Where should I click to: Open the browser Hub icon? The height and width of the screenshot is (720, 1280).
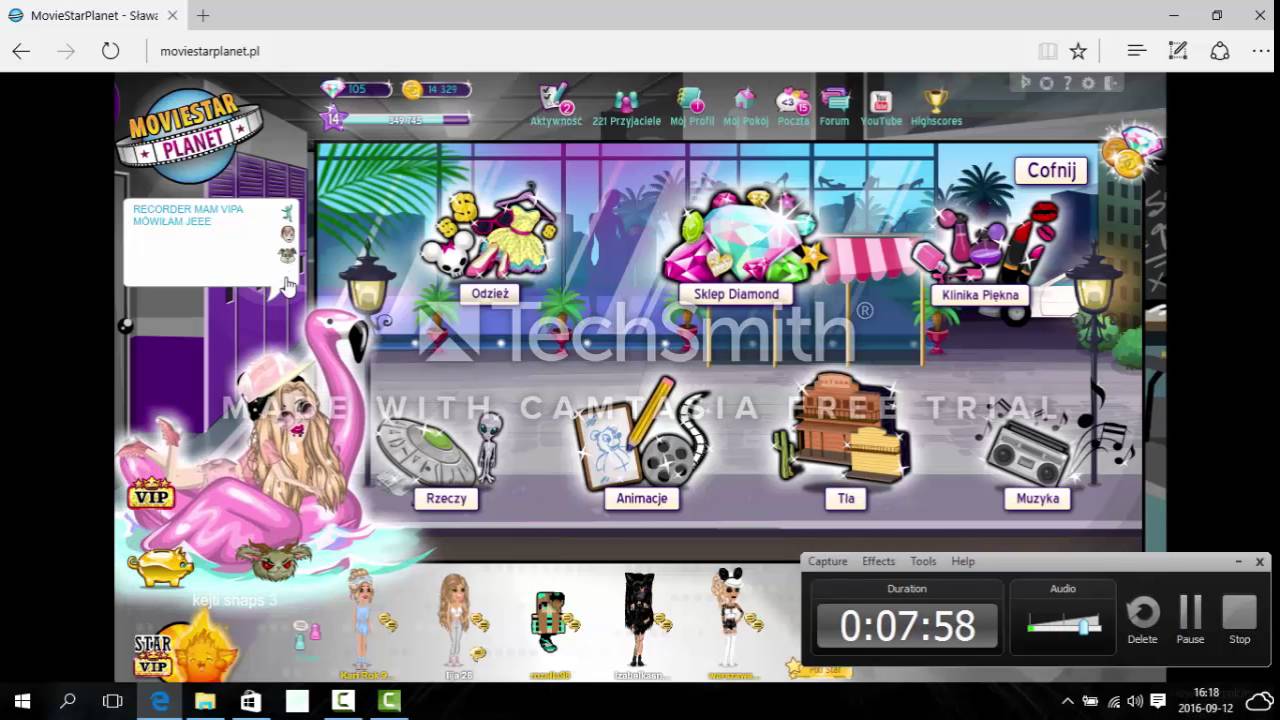(1136, 51)
